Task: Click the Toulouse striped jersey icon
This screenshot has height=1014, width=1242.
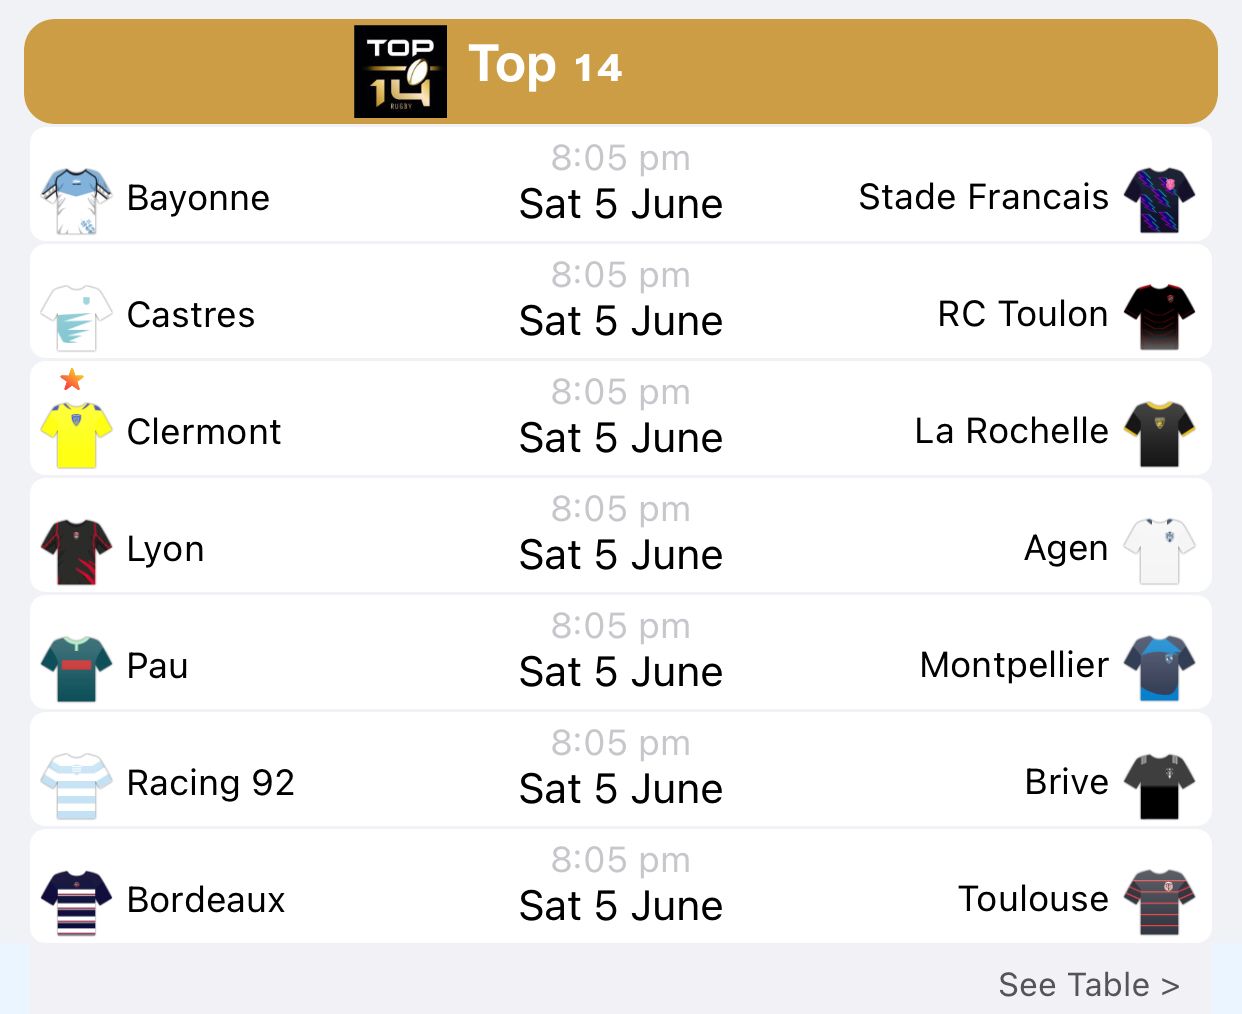Action: [1159, 901]
